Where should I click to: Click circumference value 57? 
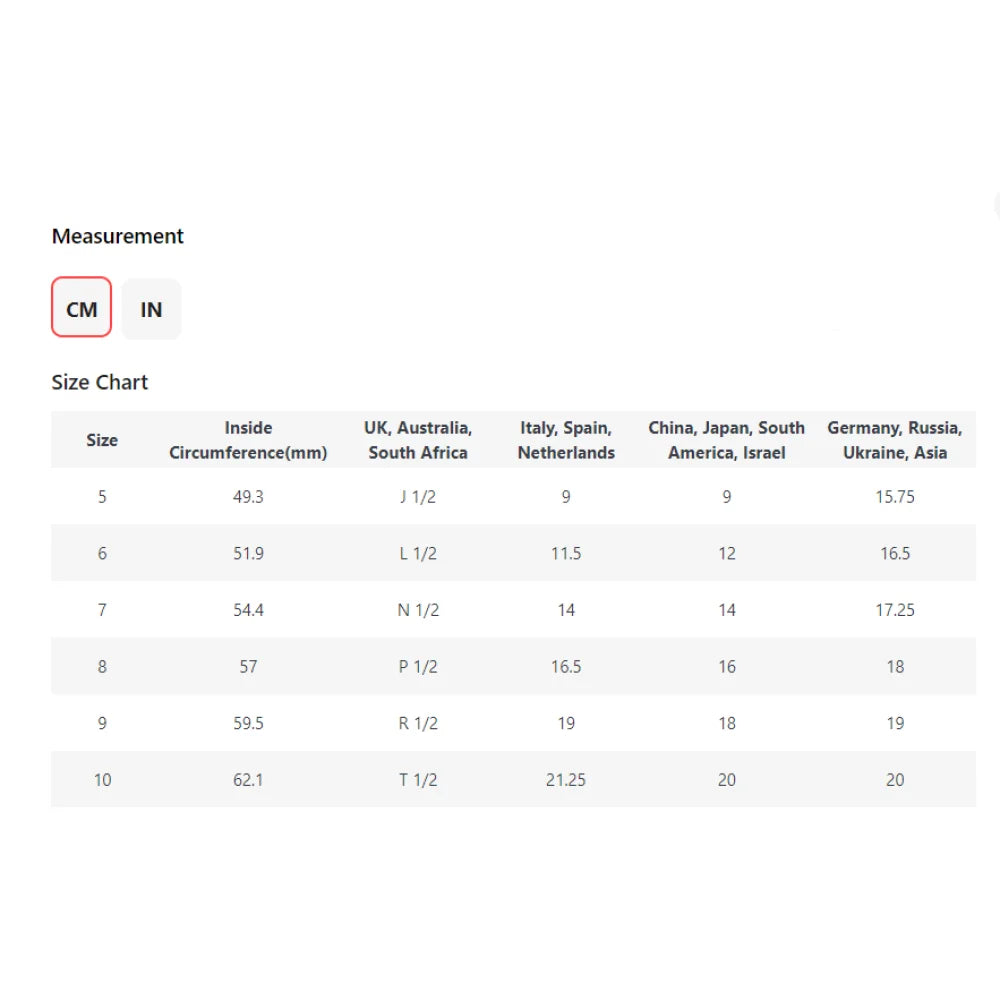[248, 666]
